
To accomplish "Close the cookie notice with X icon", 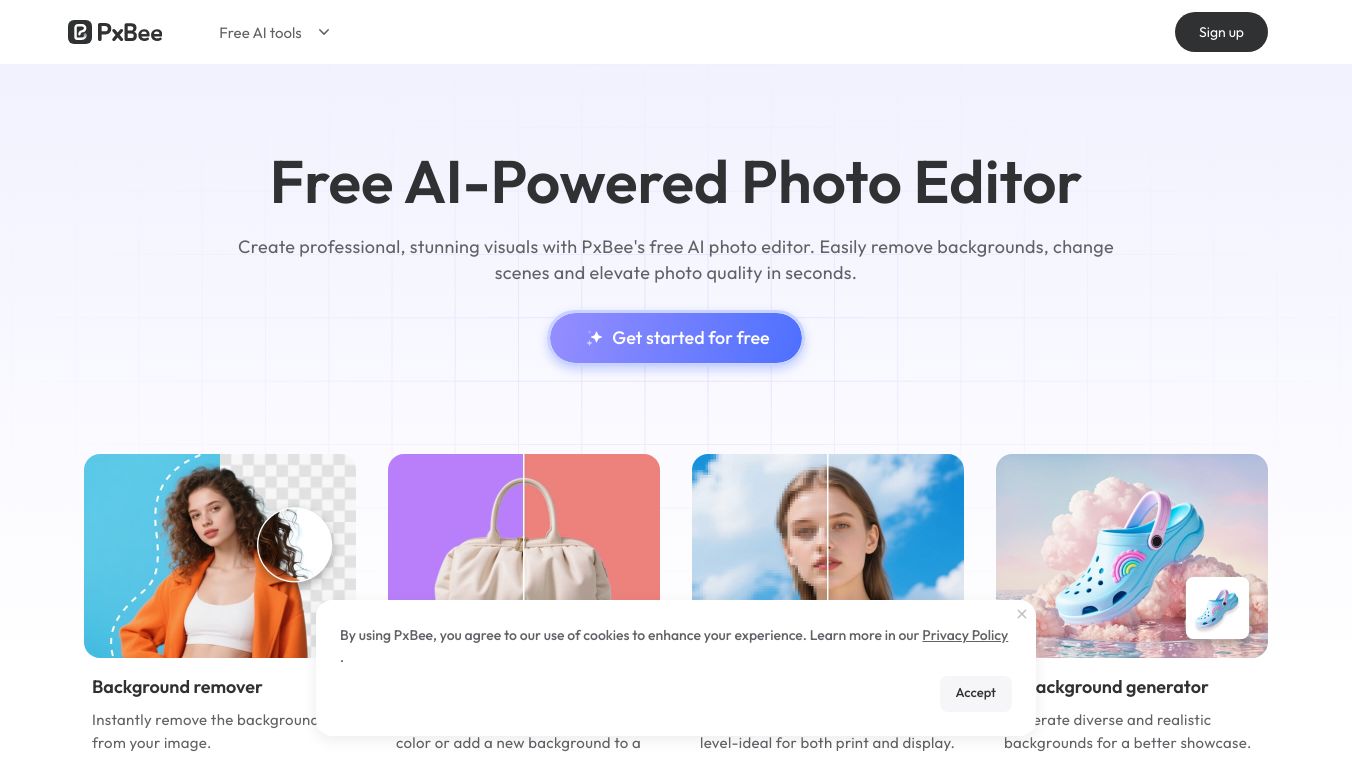I will (x=1021, y=614).
